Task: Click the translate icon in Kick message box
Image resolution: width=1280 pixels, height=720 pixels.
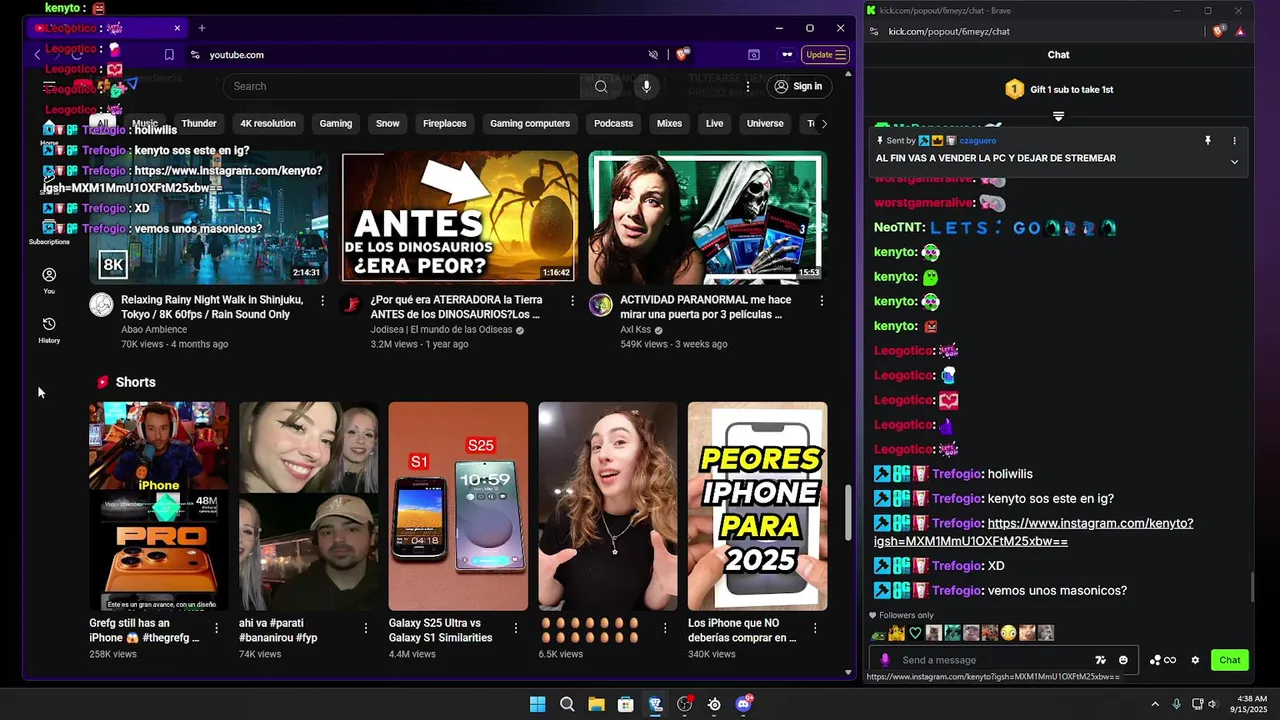Action: (x=1100, y=660)
